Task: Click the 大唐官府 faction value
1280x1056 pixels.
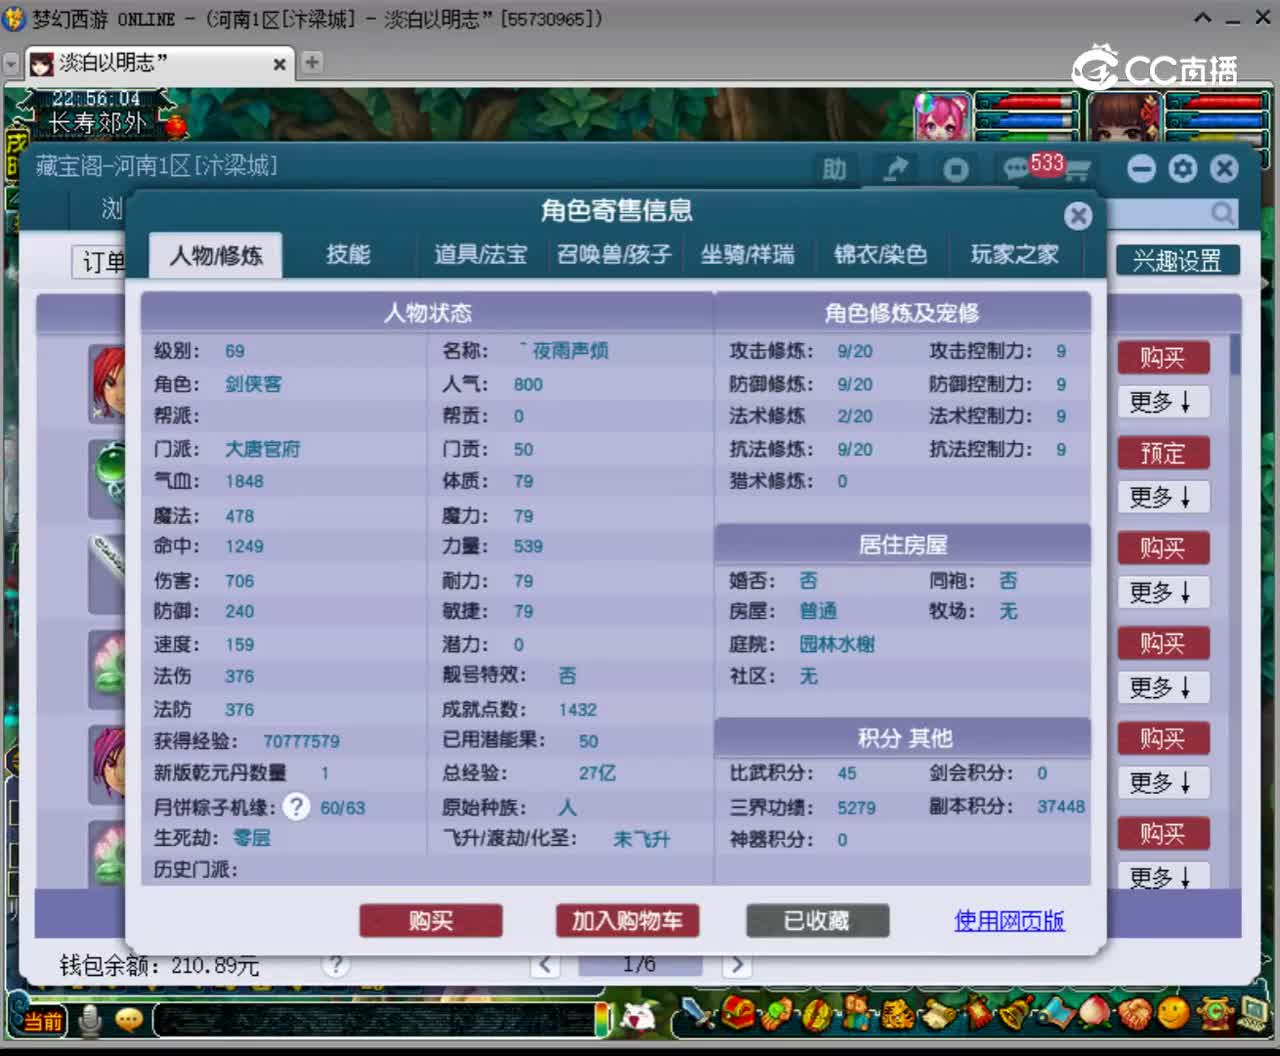Action: click(x=262, y=449)
